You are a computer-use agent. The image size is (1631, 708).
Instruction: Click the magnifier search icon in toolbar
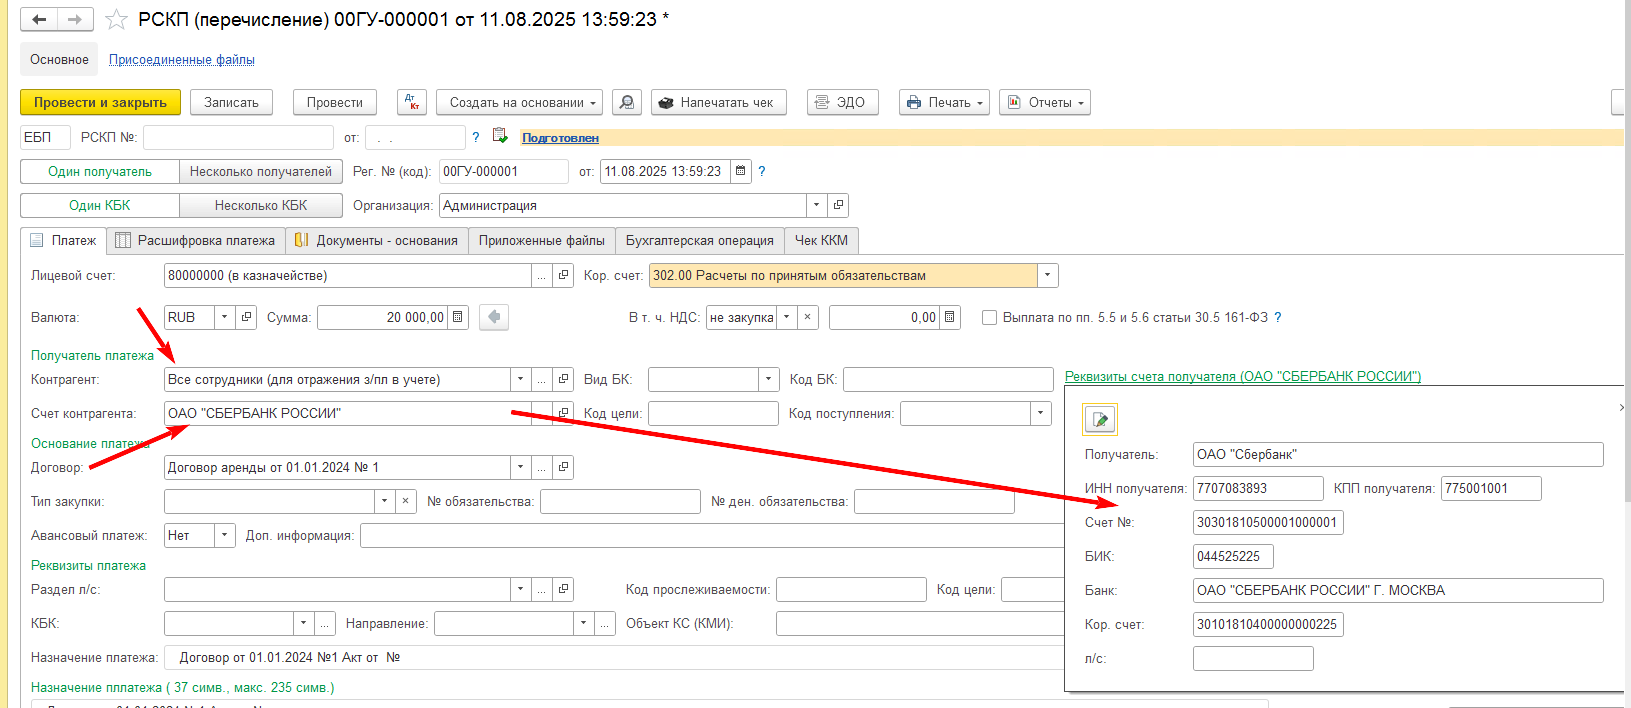(x=626, y=102)
